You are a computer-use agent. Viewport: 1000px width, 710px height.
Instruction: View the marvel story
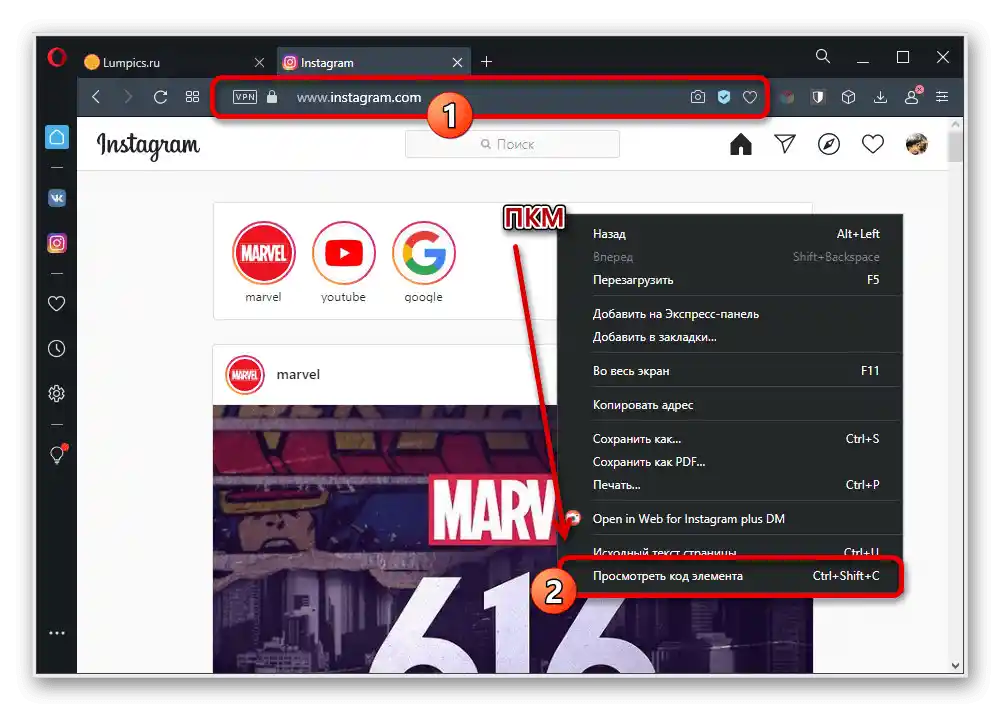[x=263, y=253]
